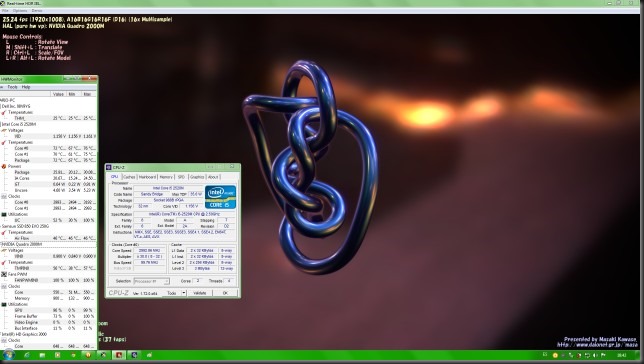This screenshot has height=364, width=644.
Task: Click the taskbar clock in the system tray
Action: pos(622,355)
